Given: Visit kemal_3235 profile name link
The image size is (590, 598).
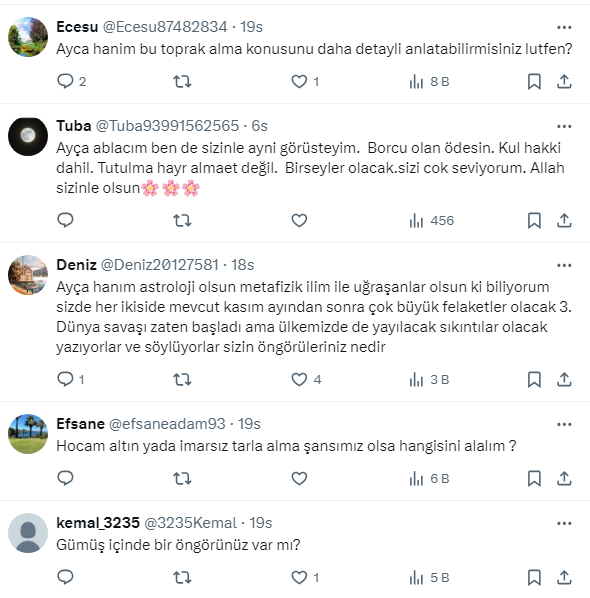Looking at the screenshot, I should tap(98, 523).
